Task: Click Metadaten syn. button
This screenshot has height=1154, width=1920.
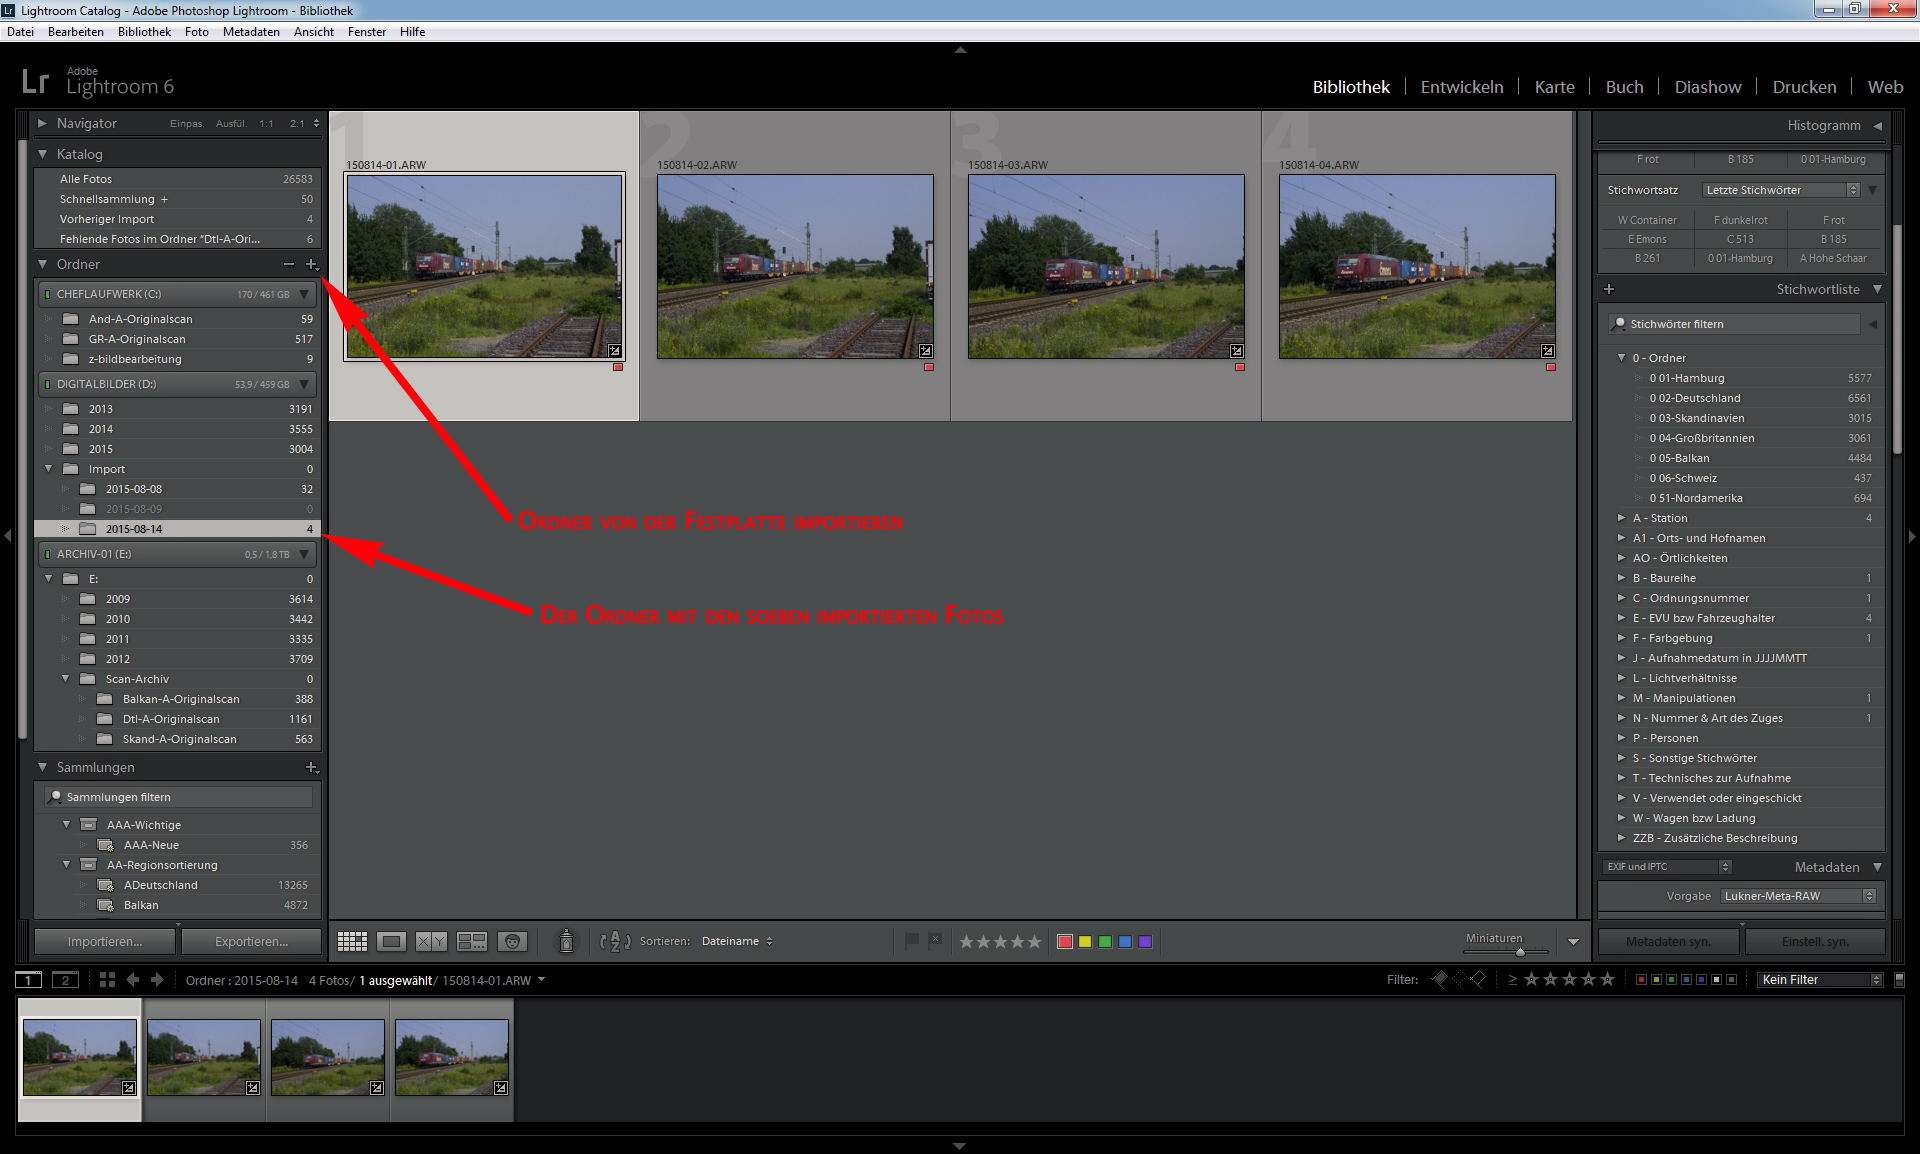Action: (1669, 941)
